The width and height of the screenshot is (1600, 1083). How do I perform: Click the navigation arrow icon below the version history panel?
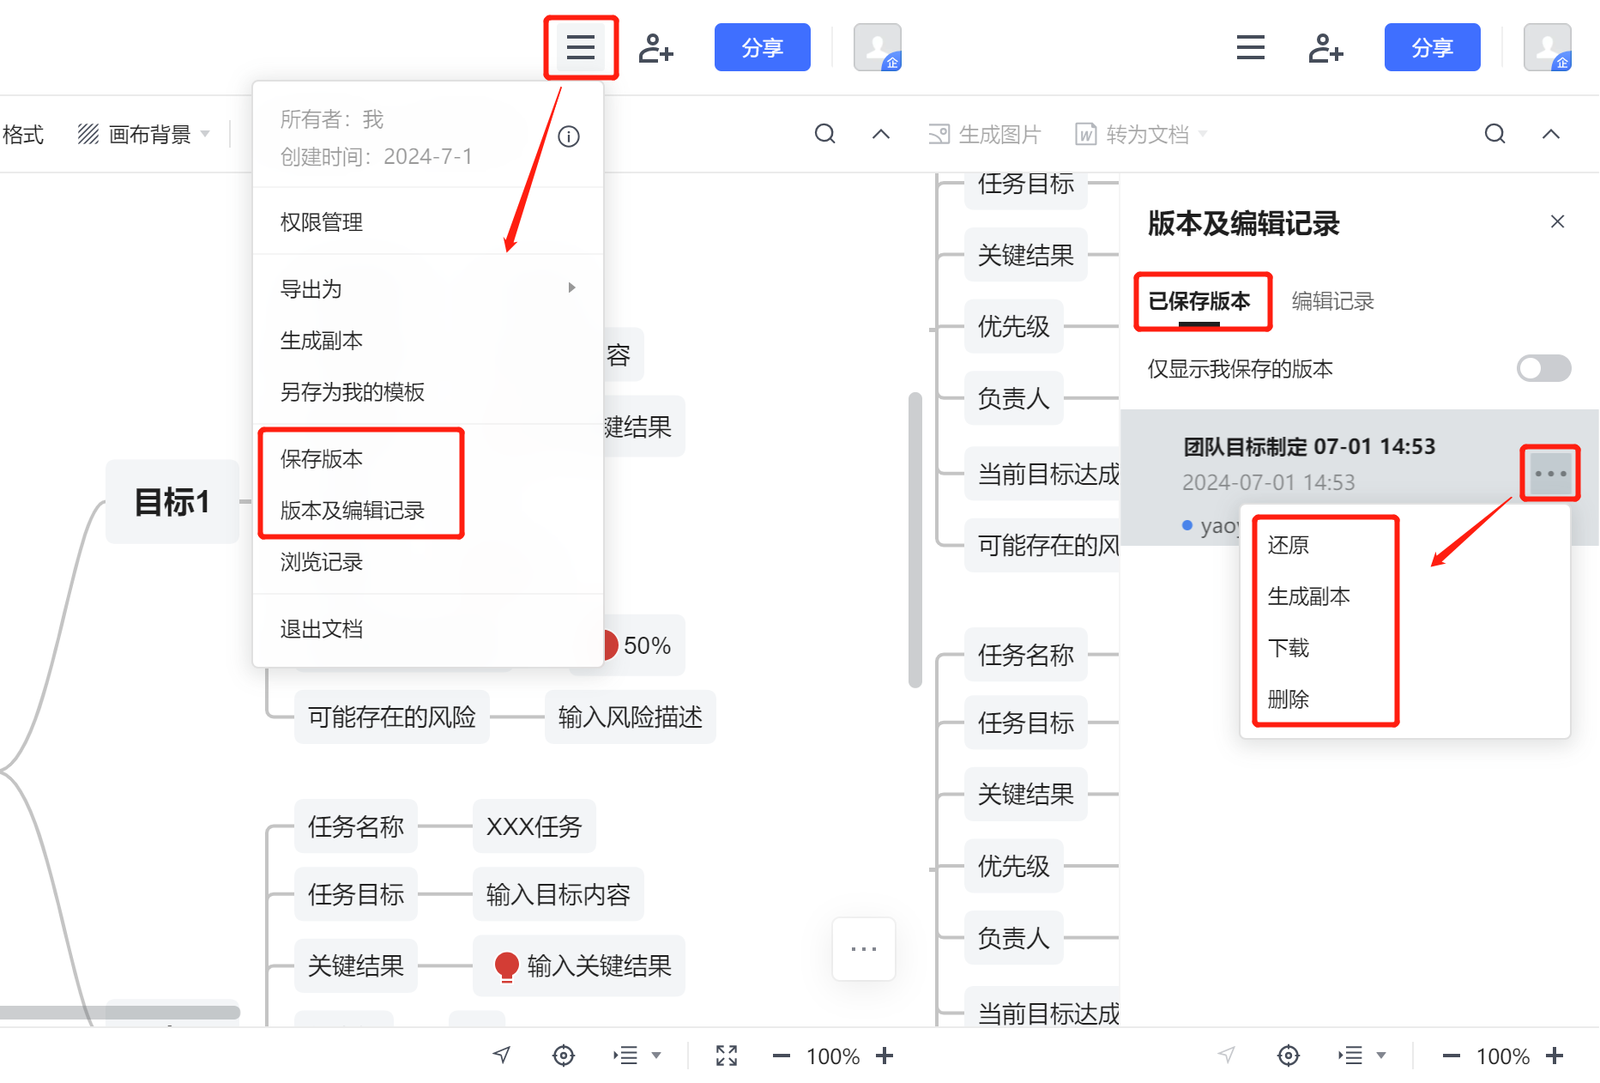pyautogui.click(x=1227, y=1055)
